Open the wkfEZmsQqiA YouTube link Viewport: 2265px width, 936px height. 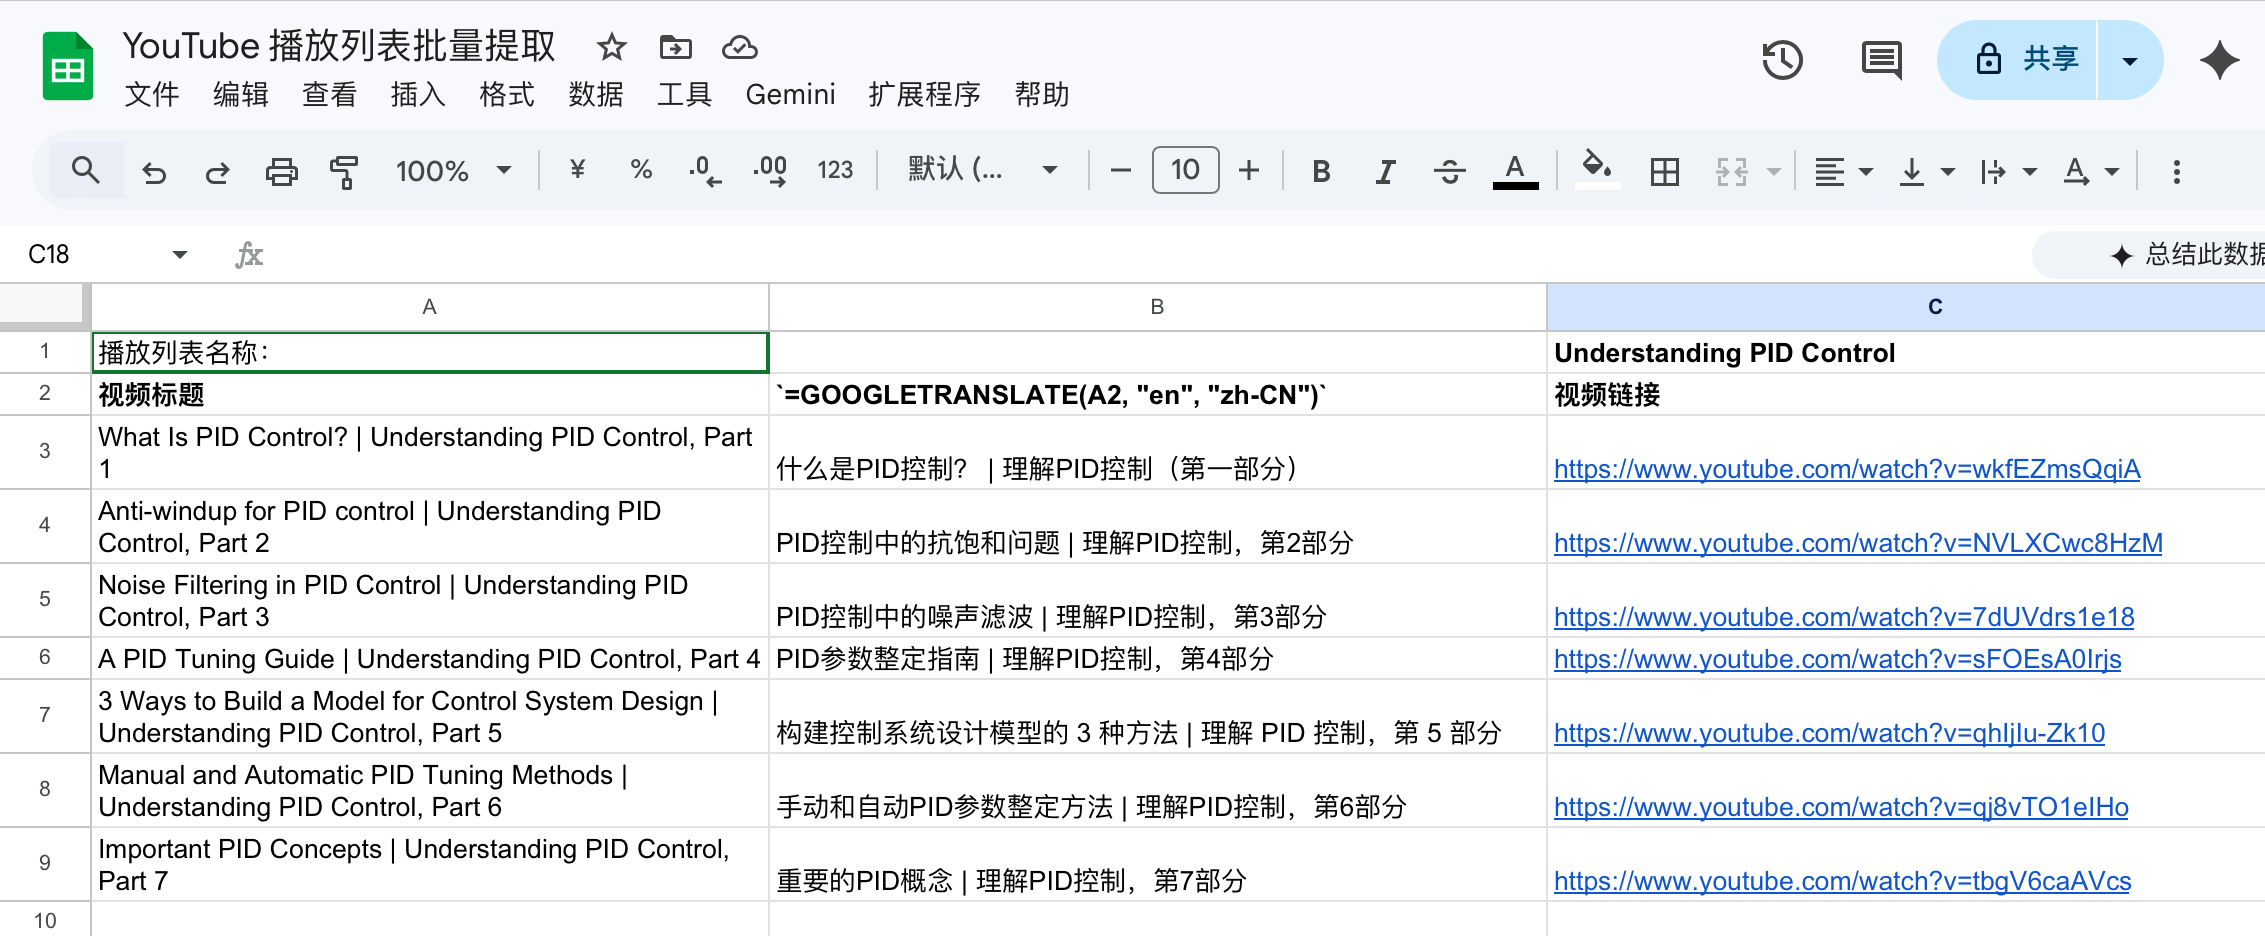click(1847, 469)
